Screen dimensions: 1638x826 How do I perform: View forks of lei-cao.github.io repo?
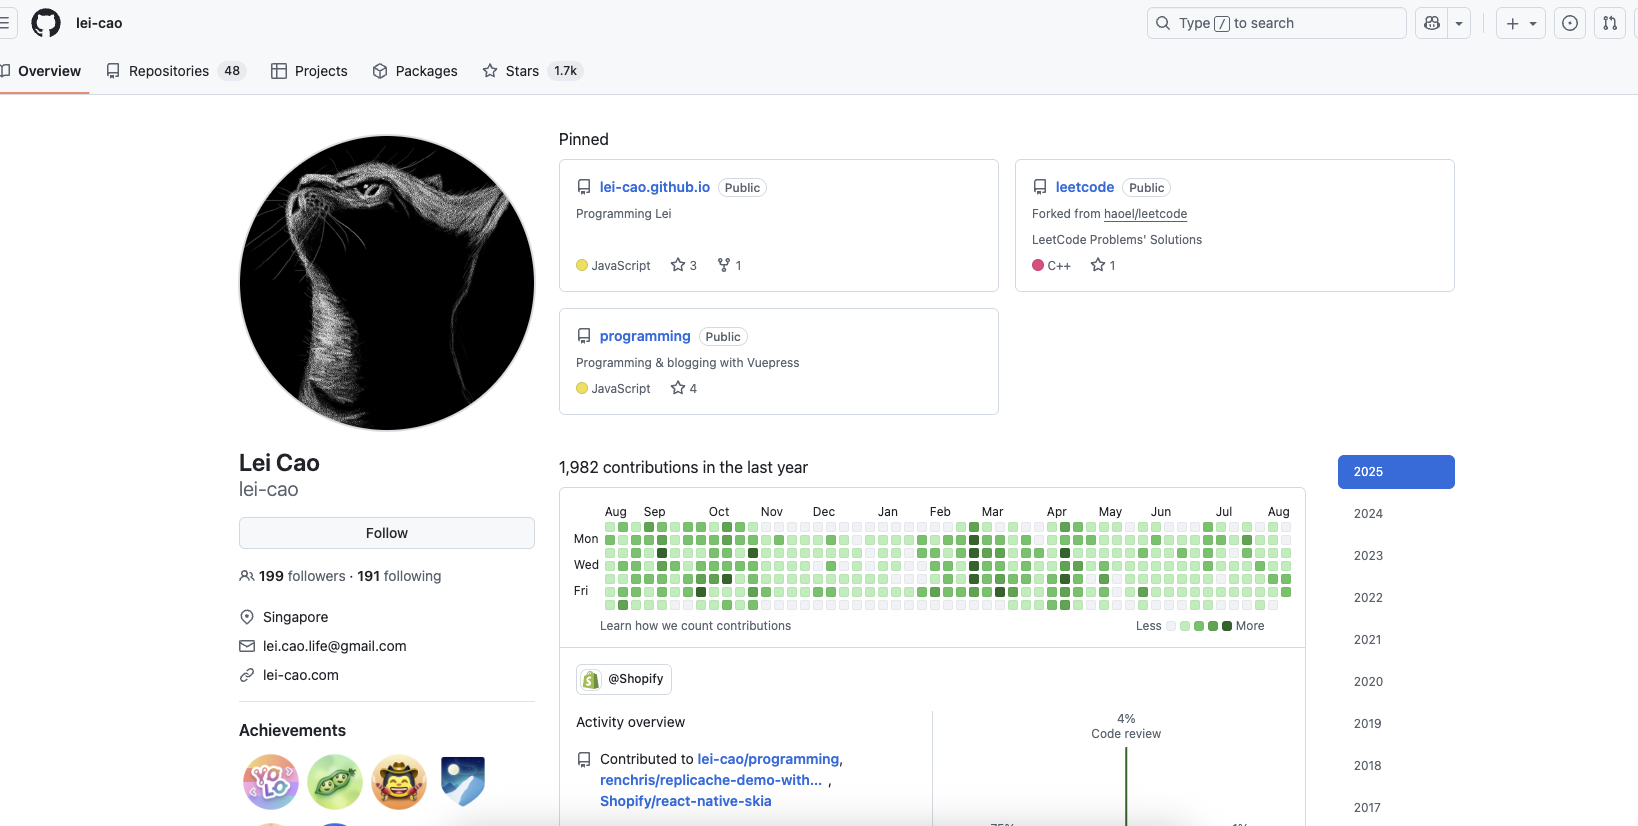pyautogui.click(x=729, y=265)
